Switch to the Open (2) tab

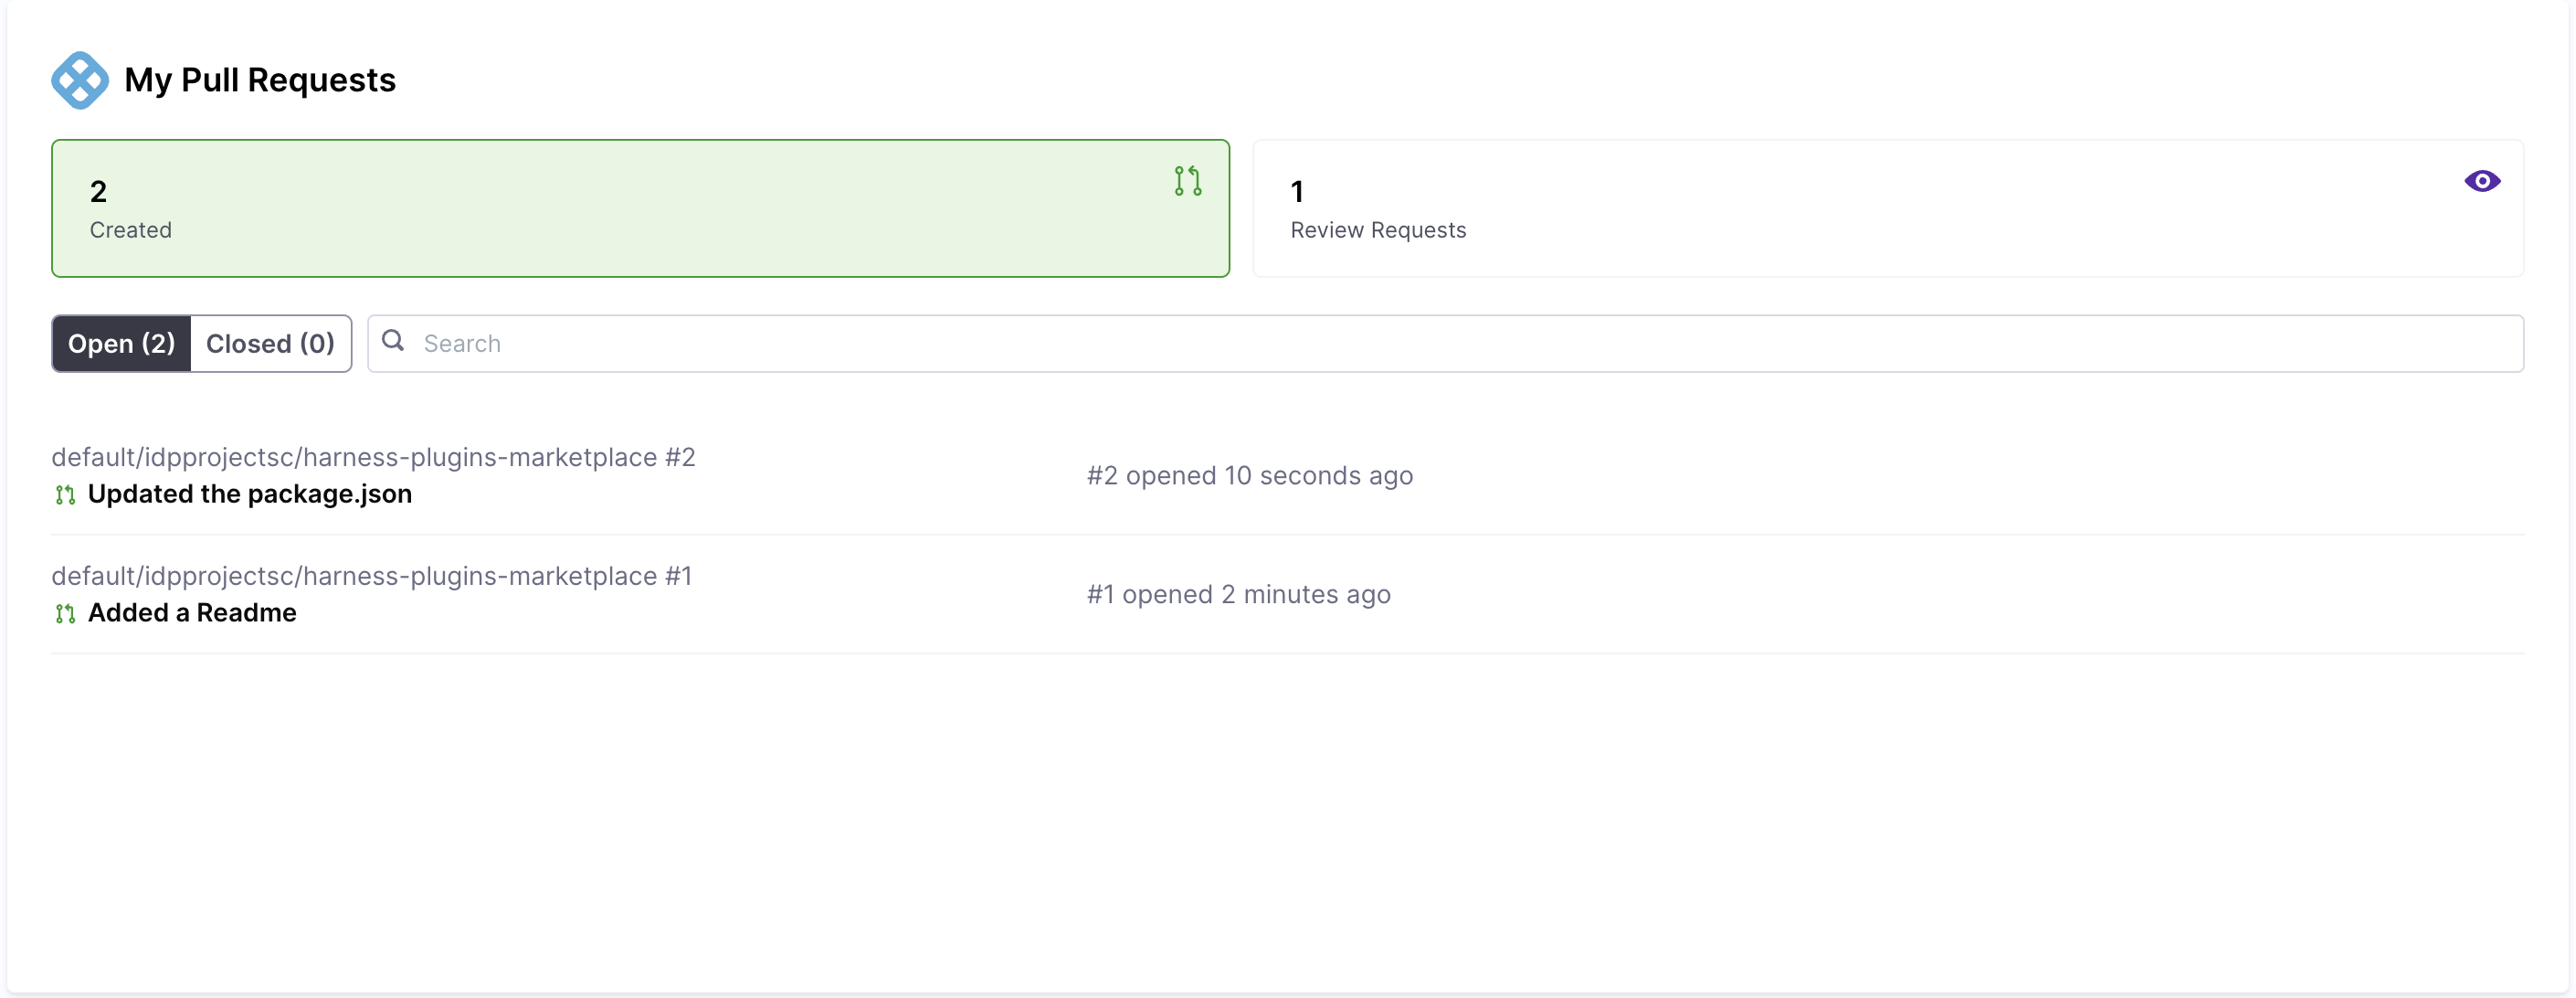pos(121,344)
